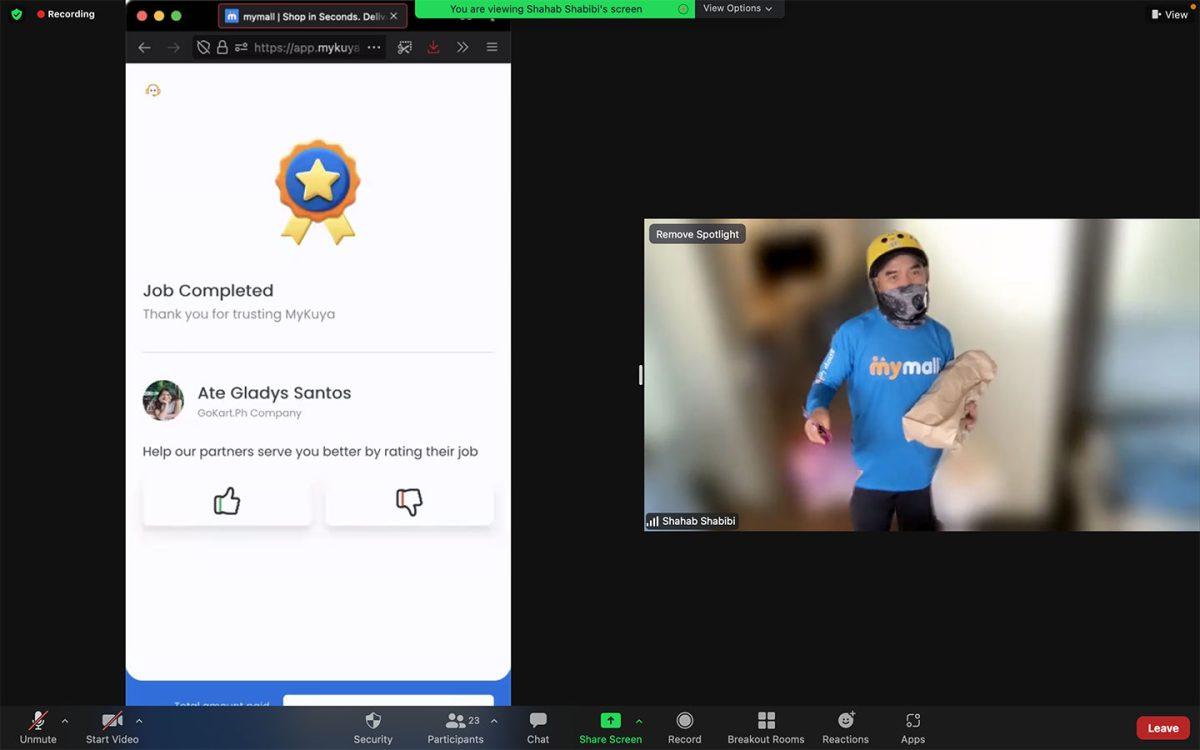Start Video with the camera toggle
Viewport: 1200px width, 750px height.
[x=112, y=721]
